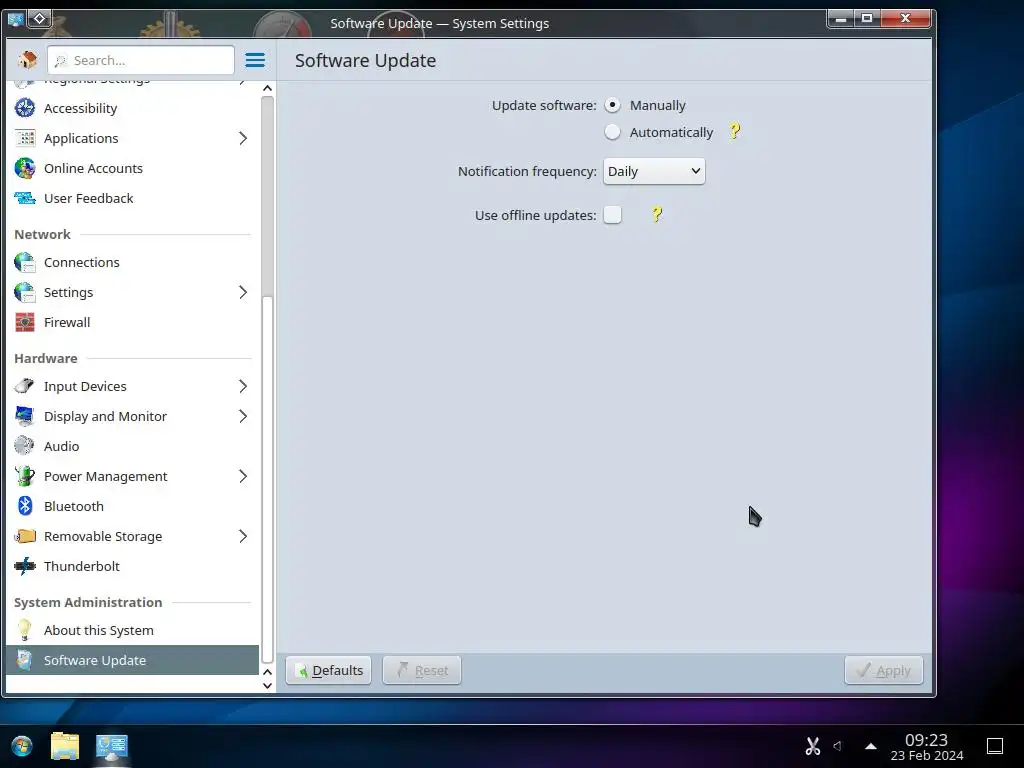Screen dimensions: 1024x768
Task: Click the Apply button
Action: (x=884, y=671)
